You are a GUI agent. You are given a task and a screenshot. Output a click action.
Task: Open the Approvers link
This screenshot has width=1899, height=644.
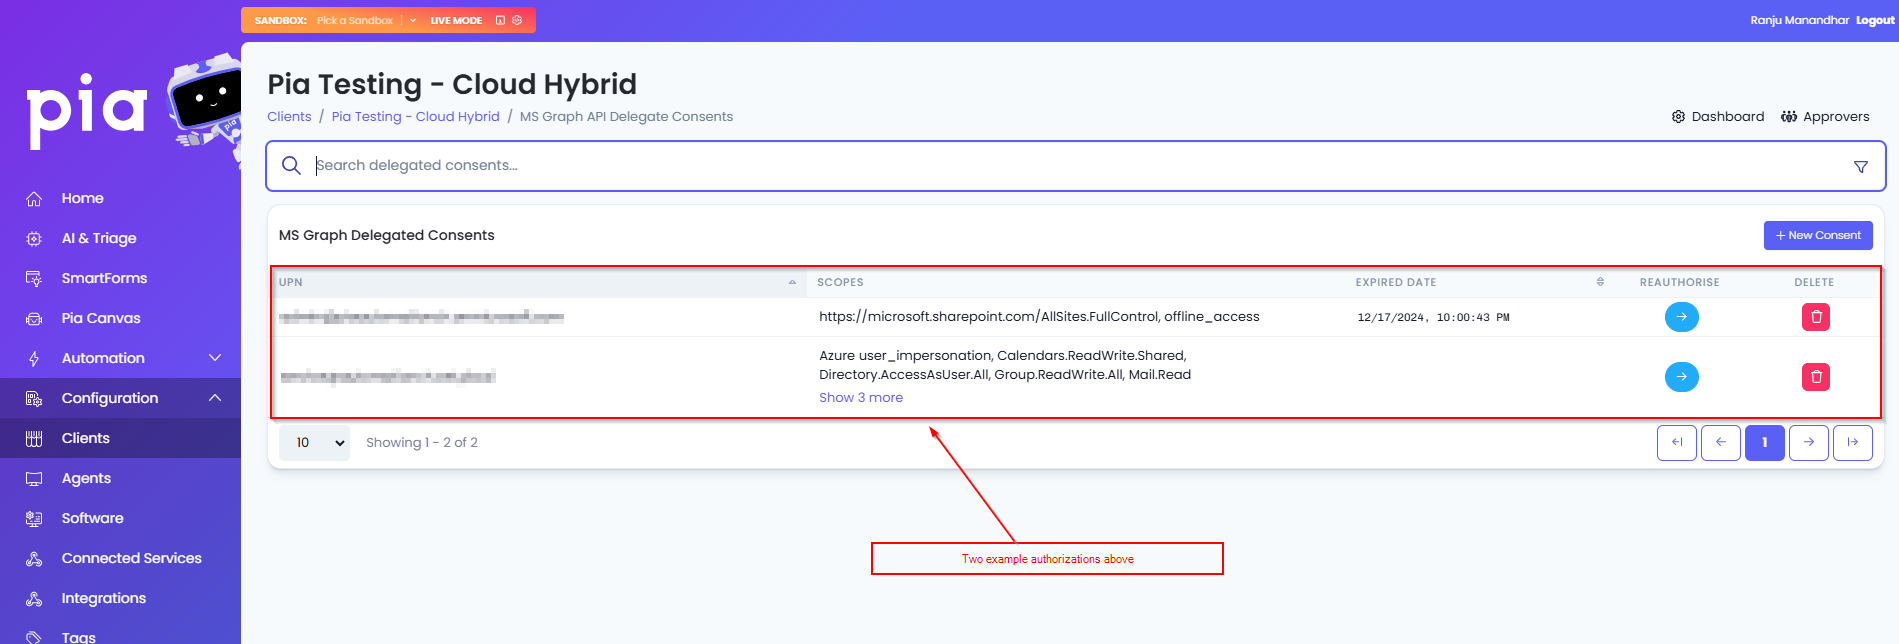(x=1825, y=116)
